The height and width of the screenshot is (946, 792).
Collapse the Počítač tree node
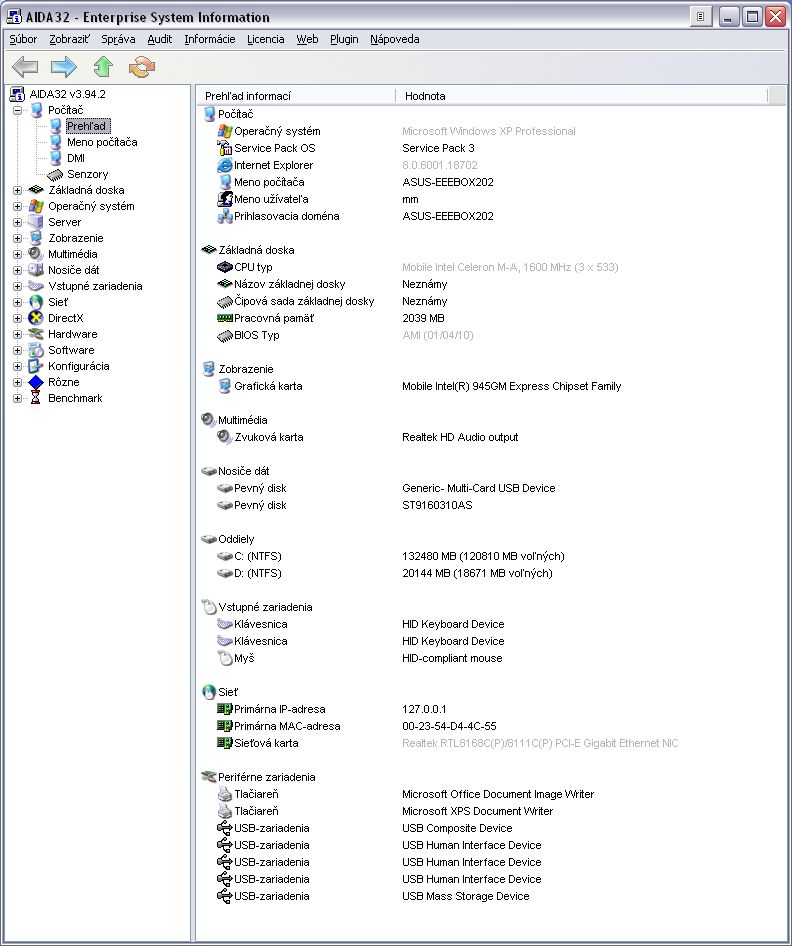pyautogui.click(x=17, y=110)
